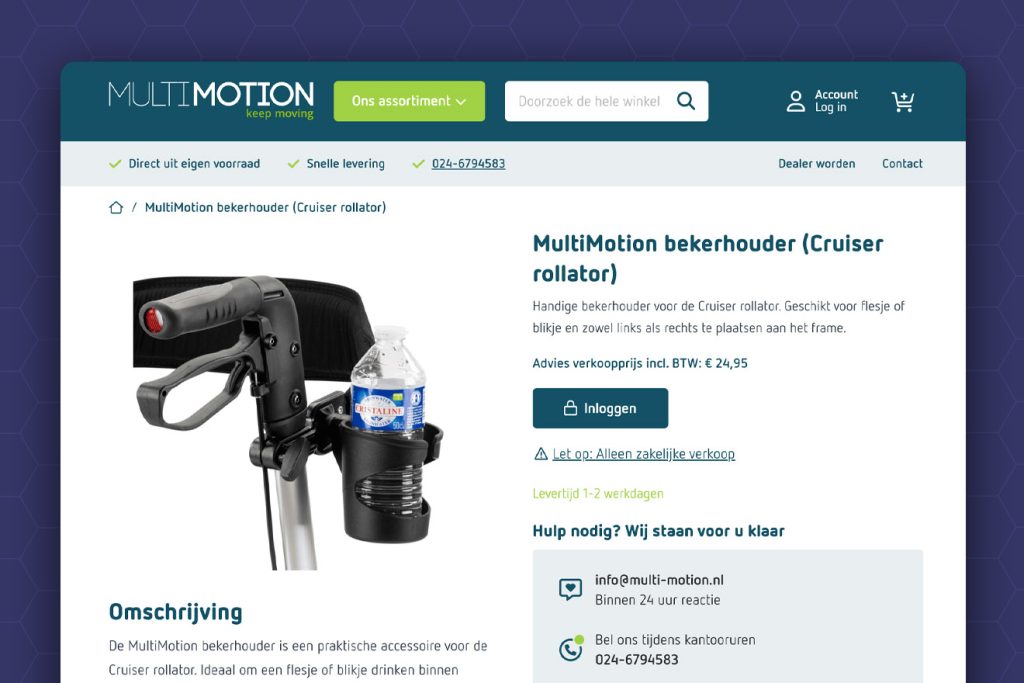Click the MultiMotion keep moving logo

(x=211, y=100)
